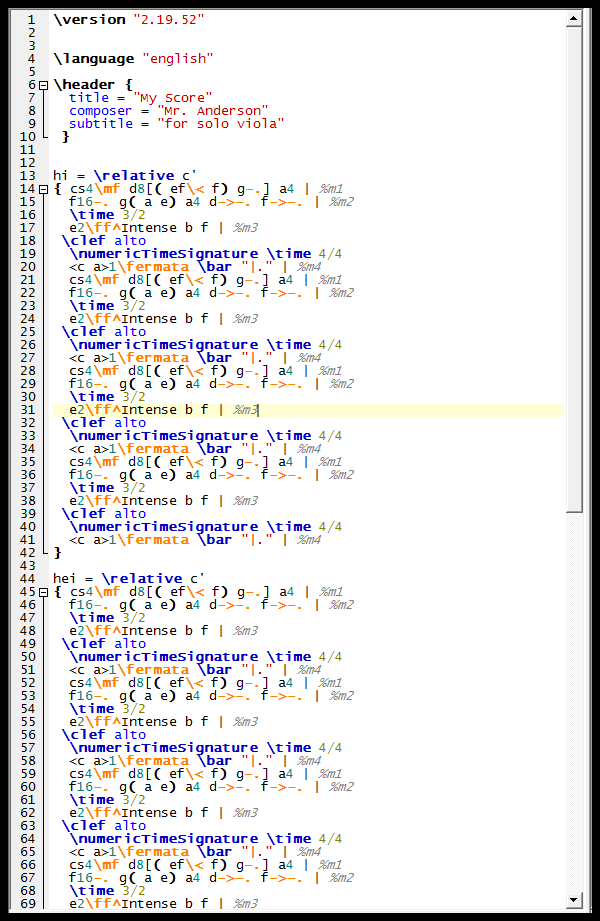Click the word subtitle on line 9
600x921 pixels.
[101, 123]
